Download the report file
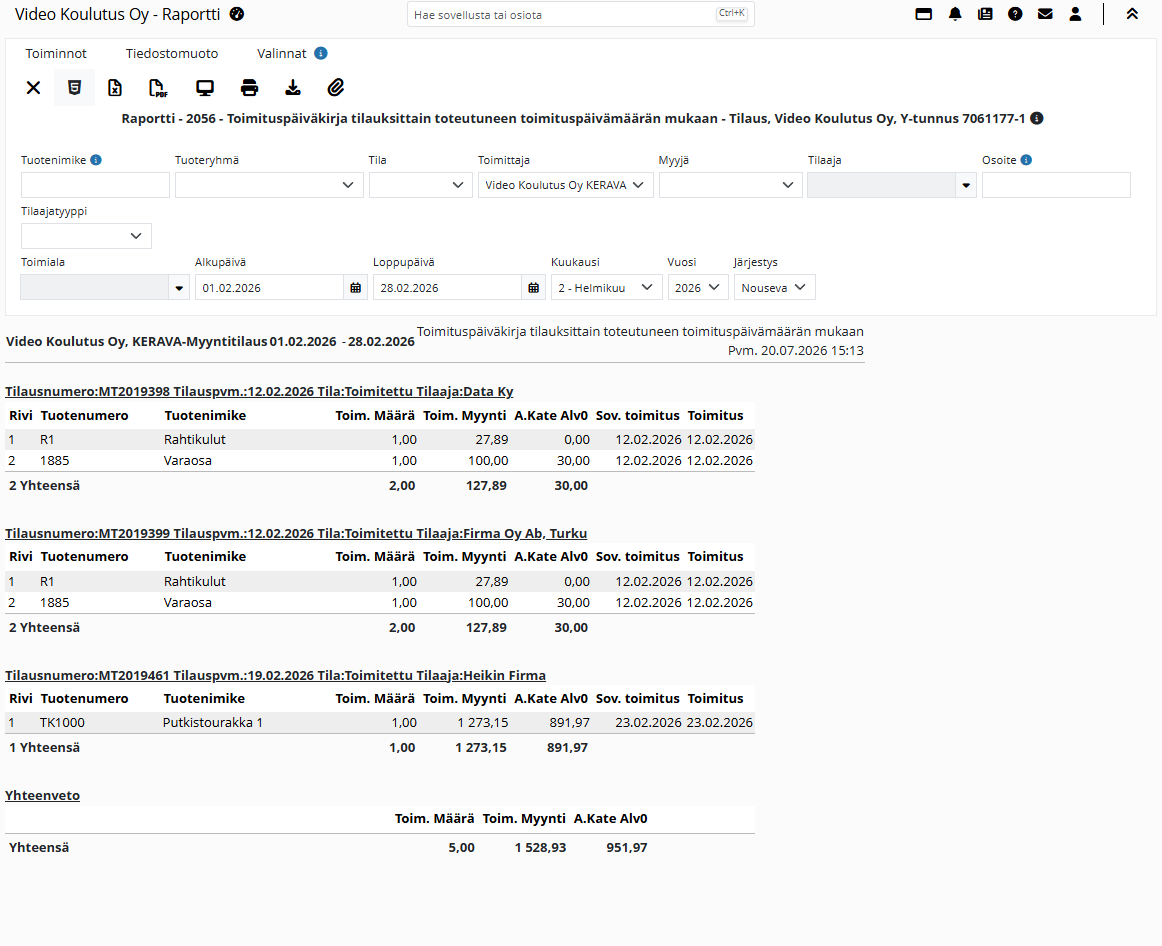 [x=293, y=88]
